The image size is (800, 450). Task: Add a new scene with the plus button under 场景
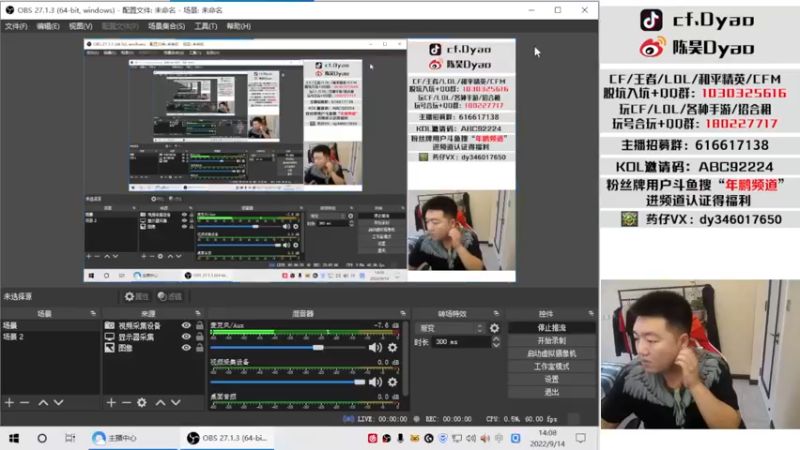[10, 403]
